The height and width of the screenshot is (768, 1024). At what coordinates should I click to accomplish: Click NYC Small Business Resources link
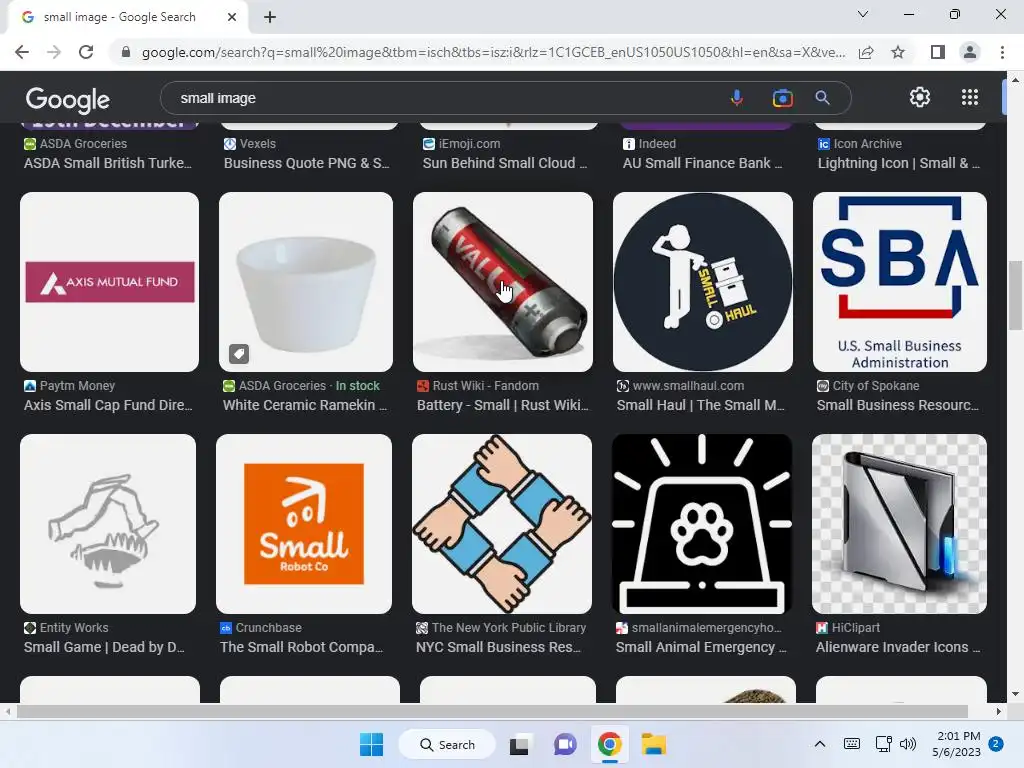[x=498, y=647]
